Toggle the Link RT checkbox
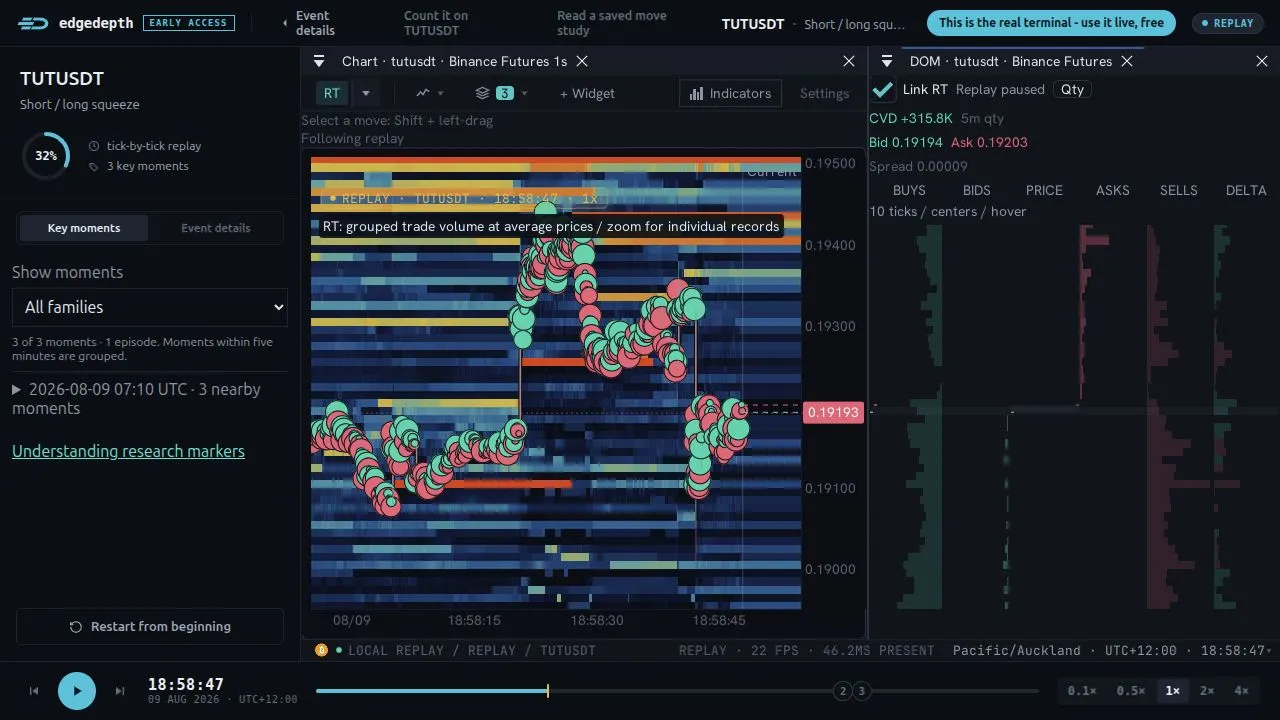The image size is (1280, 720). [883, 90]
